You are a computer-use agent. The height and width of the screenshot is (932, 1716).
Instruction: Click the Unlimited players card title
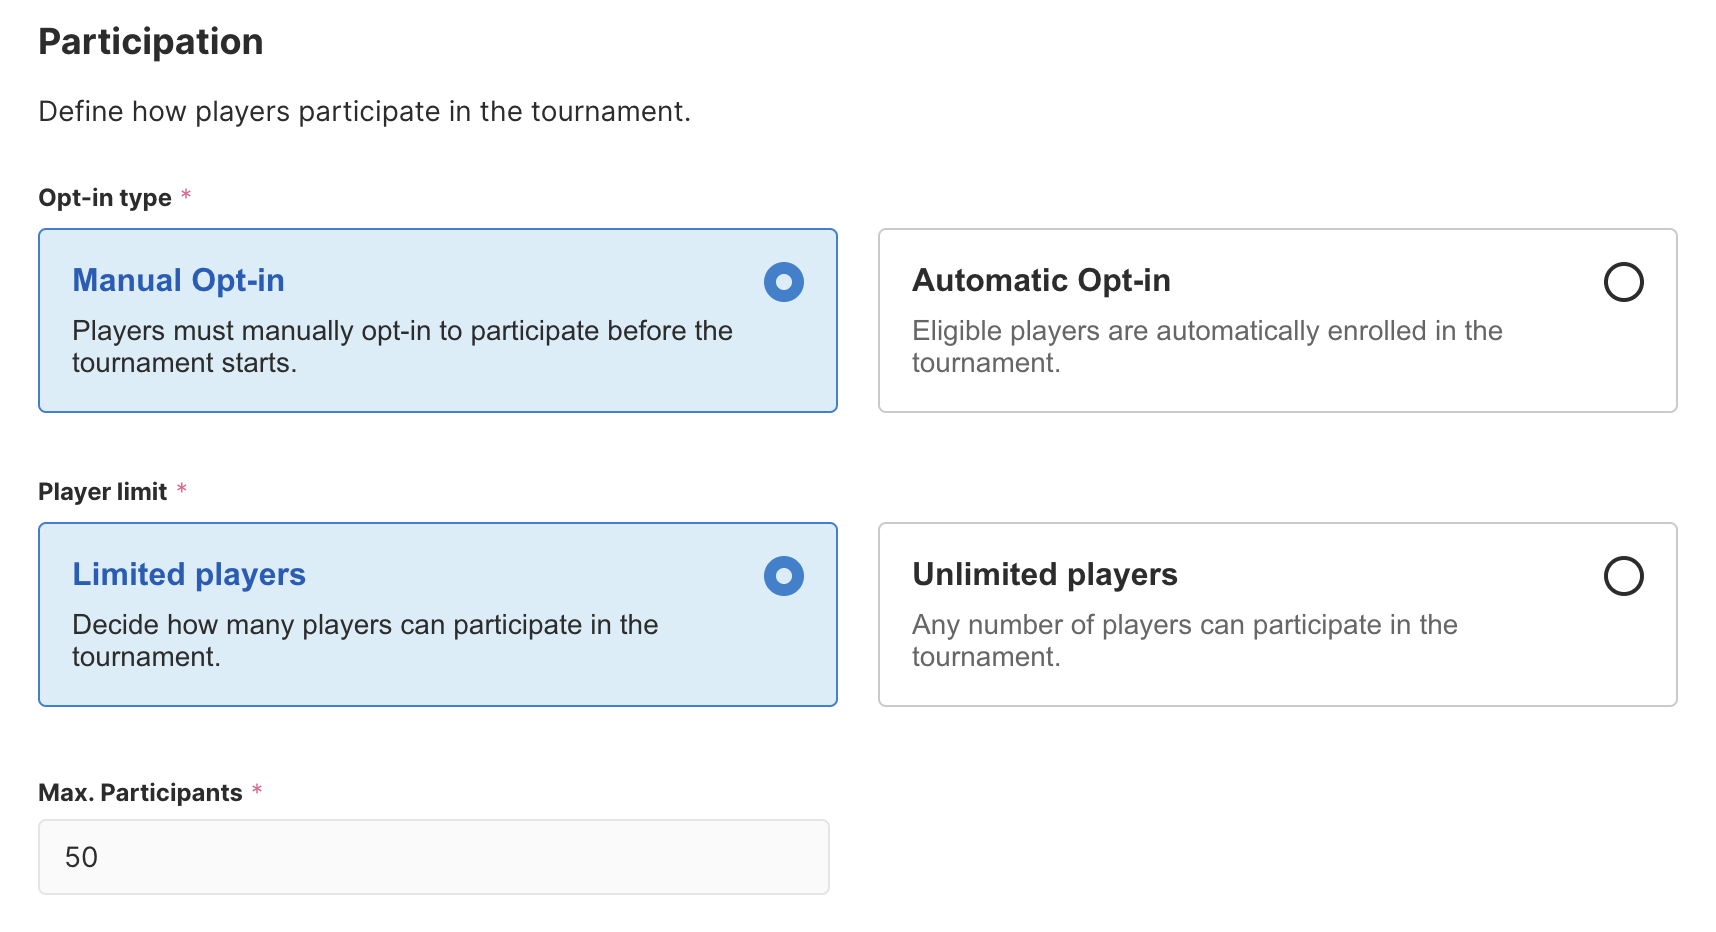(1044, 575)
